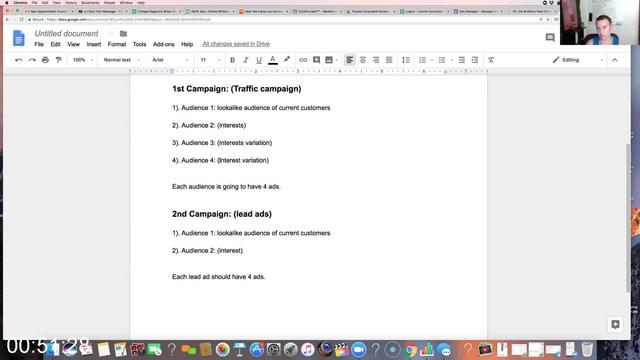Rename the Untitled document title
The height and width of the screenshot is (360, 640).
(x=67, y=33)
